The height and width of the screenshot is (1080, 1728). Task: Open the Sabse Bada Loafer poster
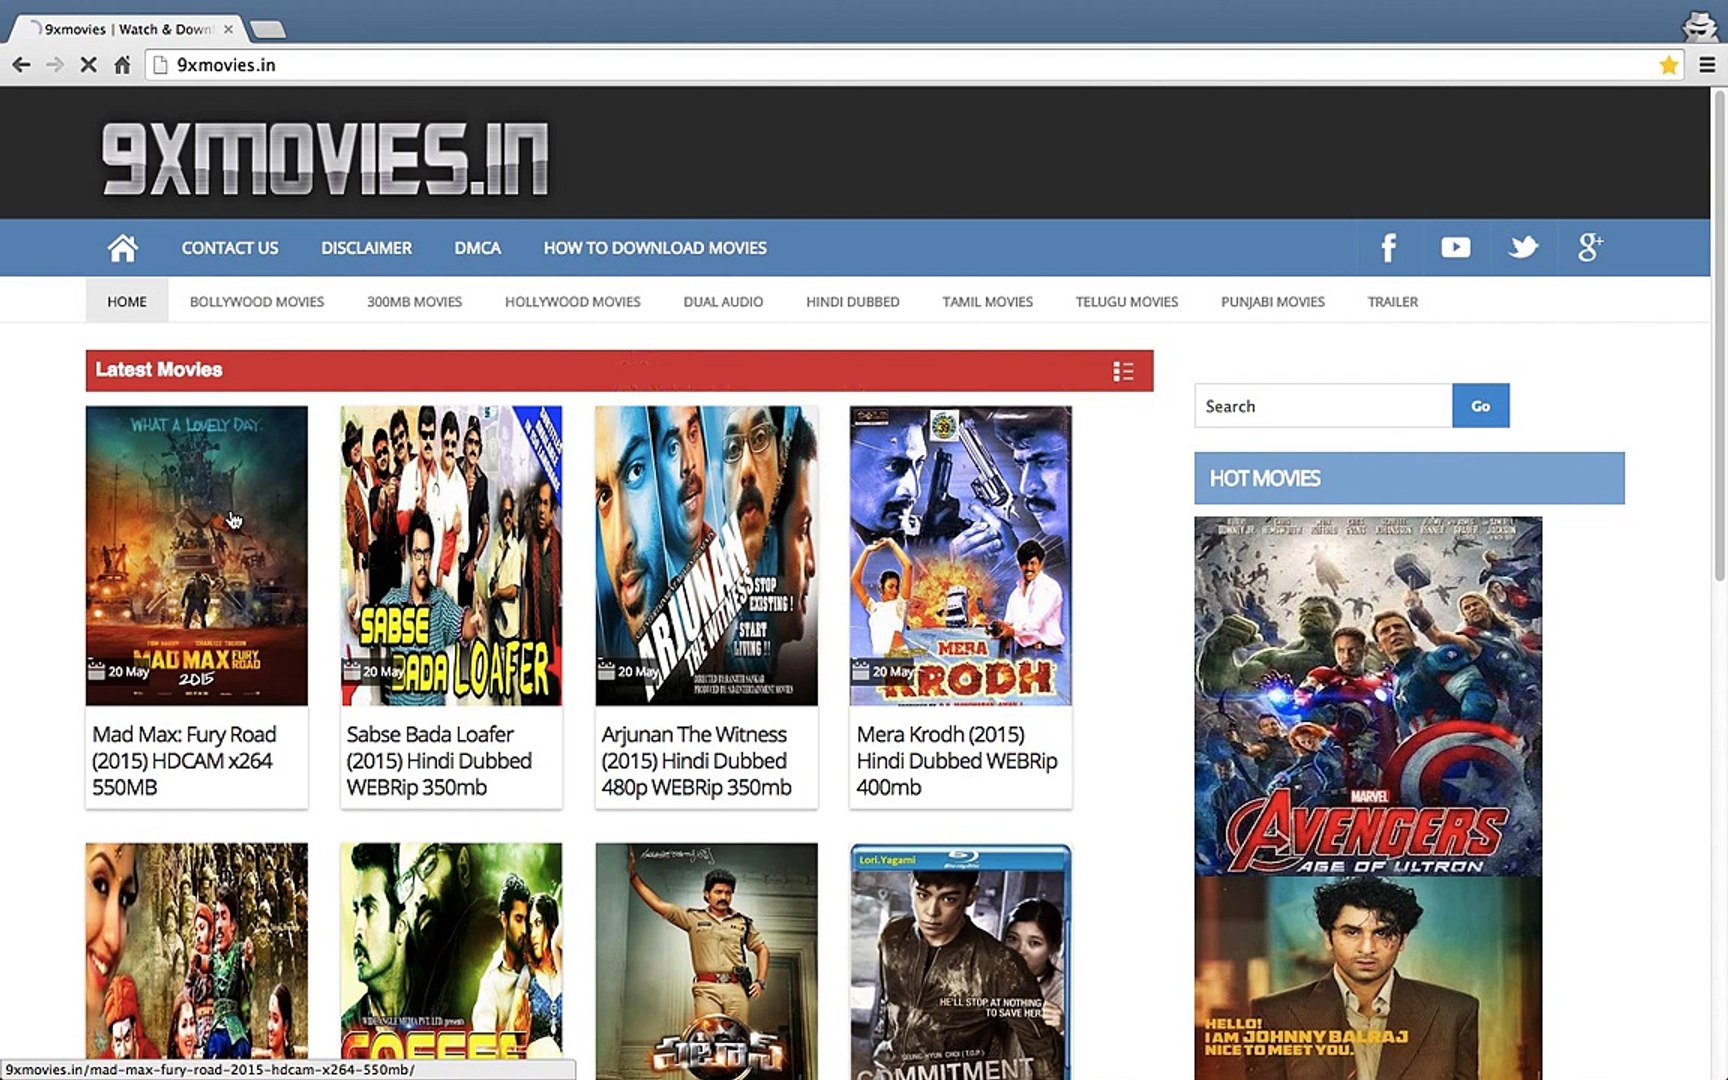[x=451, y=555]
